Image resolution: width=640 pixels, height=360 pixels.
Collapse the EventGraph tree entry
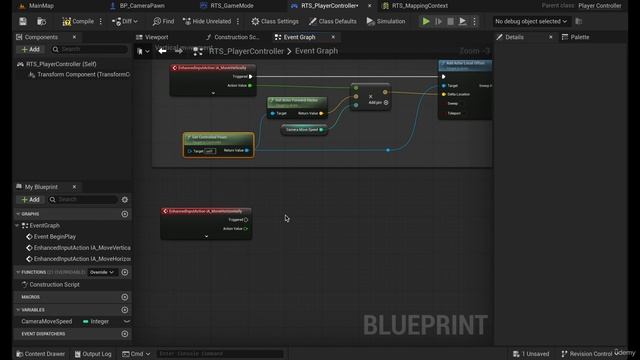coord(17,226)
